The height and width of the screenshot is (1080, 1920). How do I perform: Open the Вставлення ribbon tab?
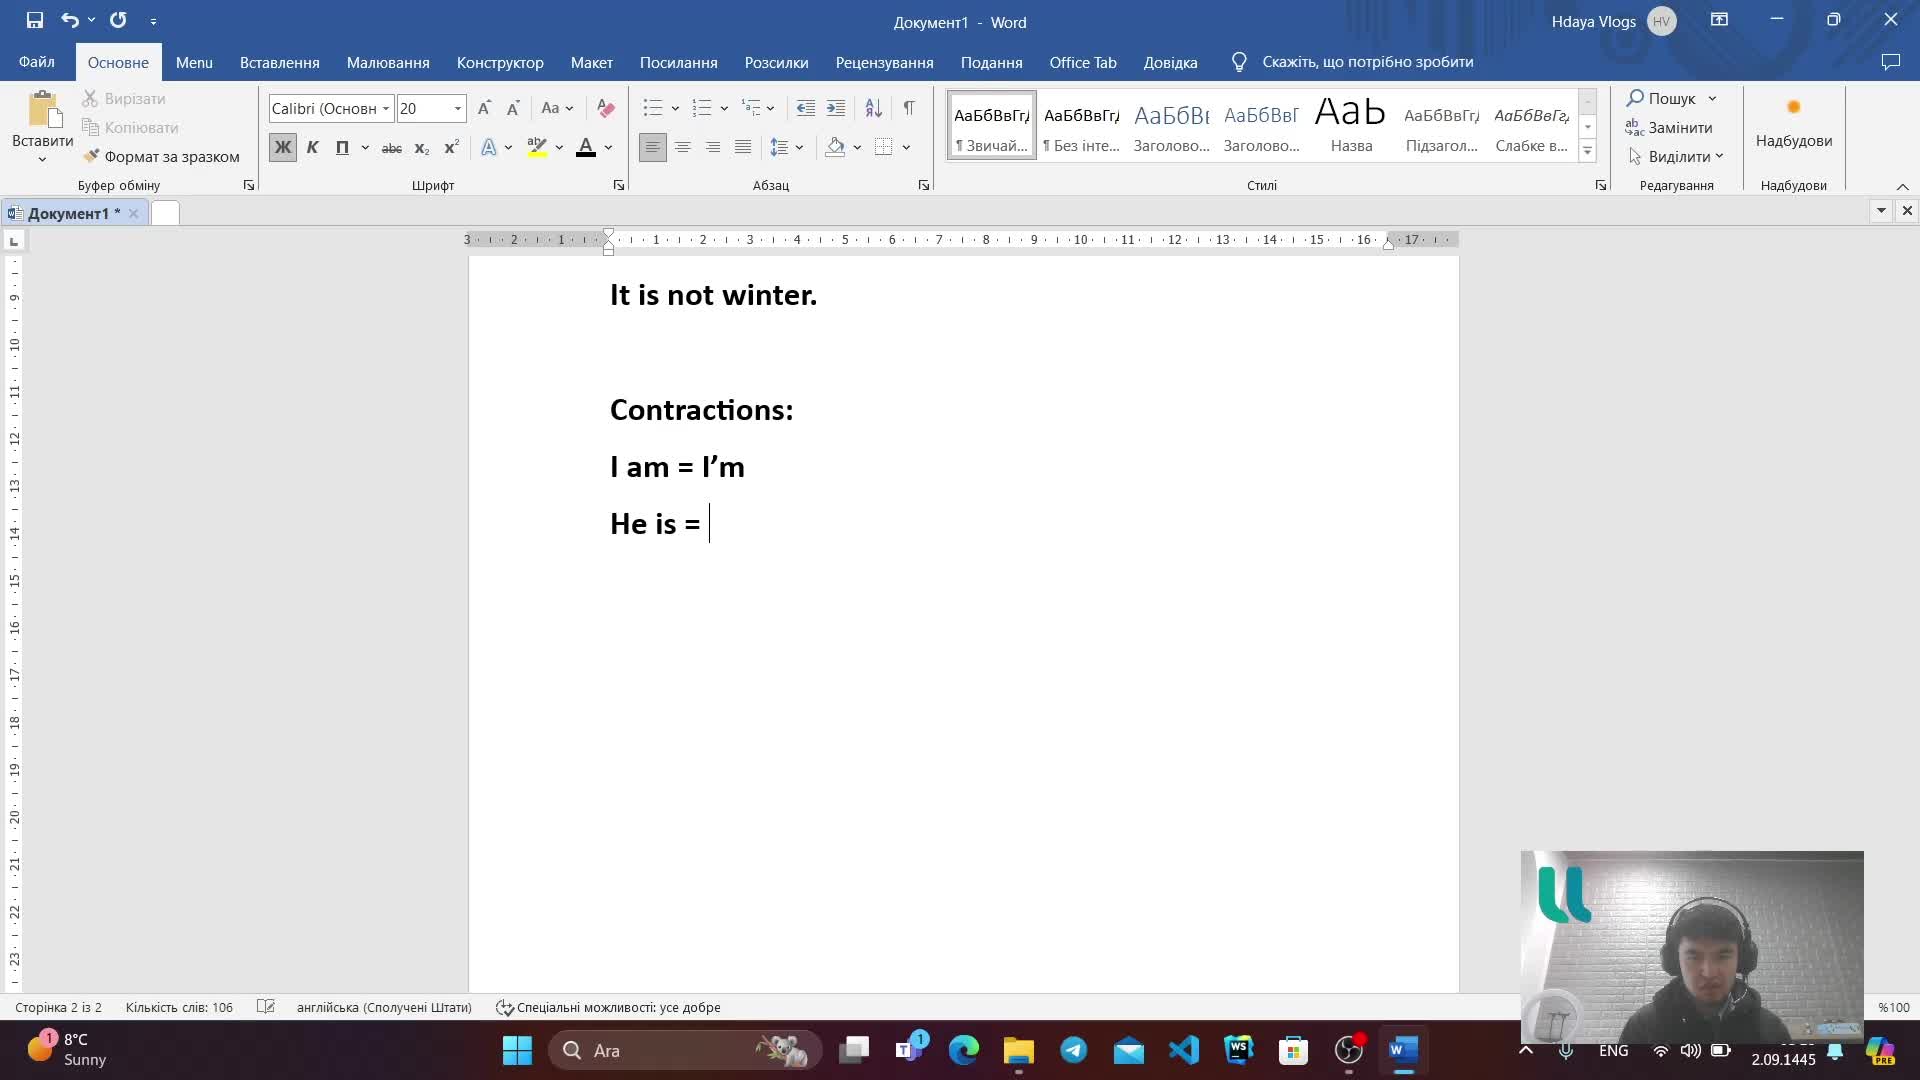(279, 62)
